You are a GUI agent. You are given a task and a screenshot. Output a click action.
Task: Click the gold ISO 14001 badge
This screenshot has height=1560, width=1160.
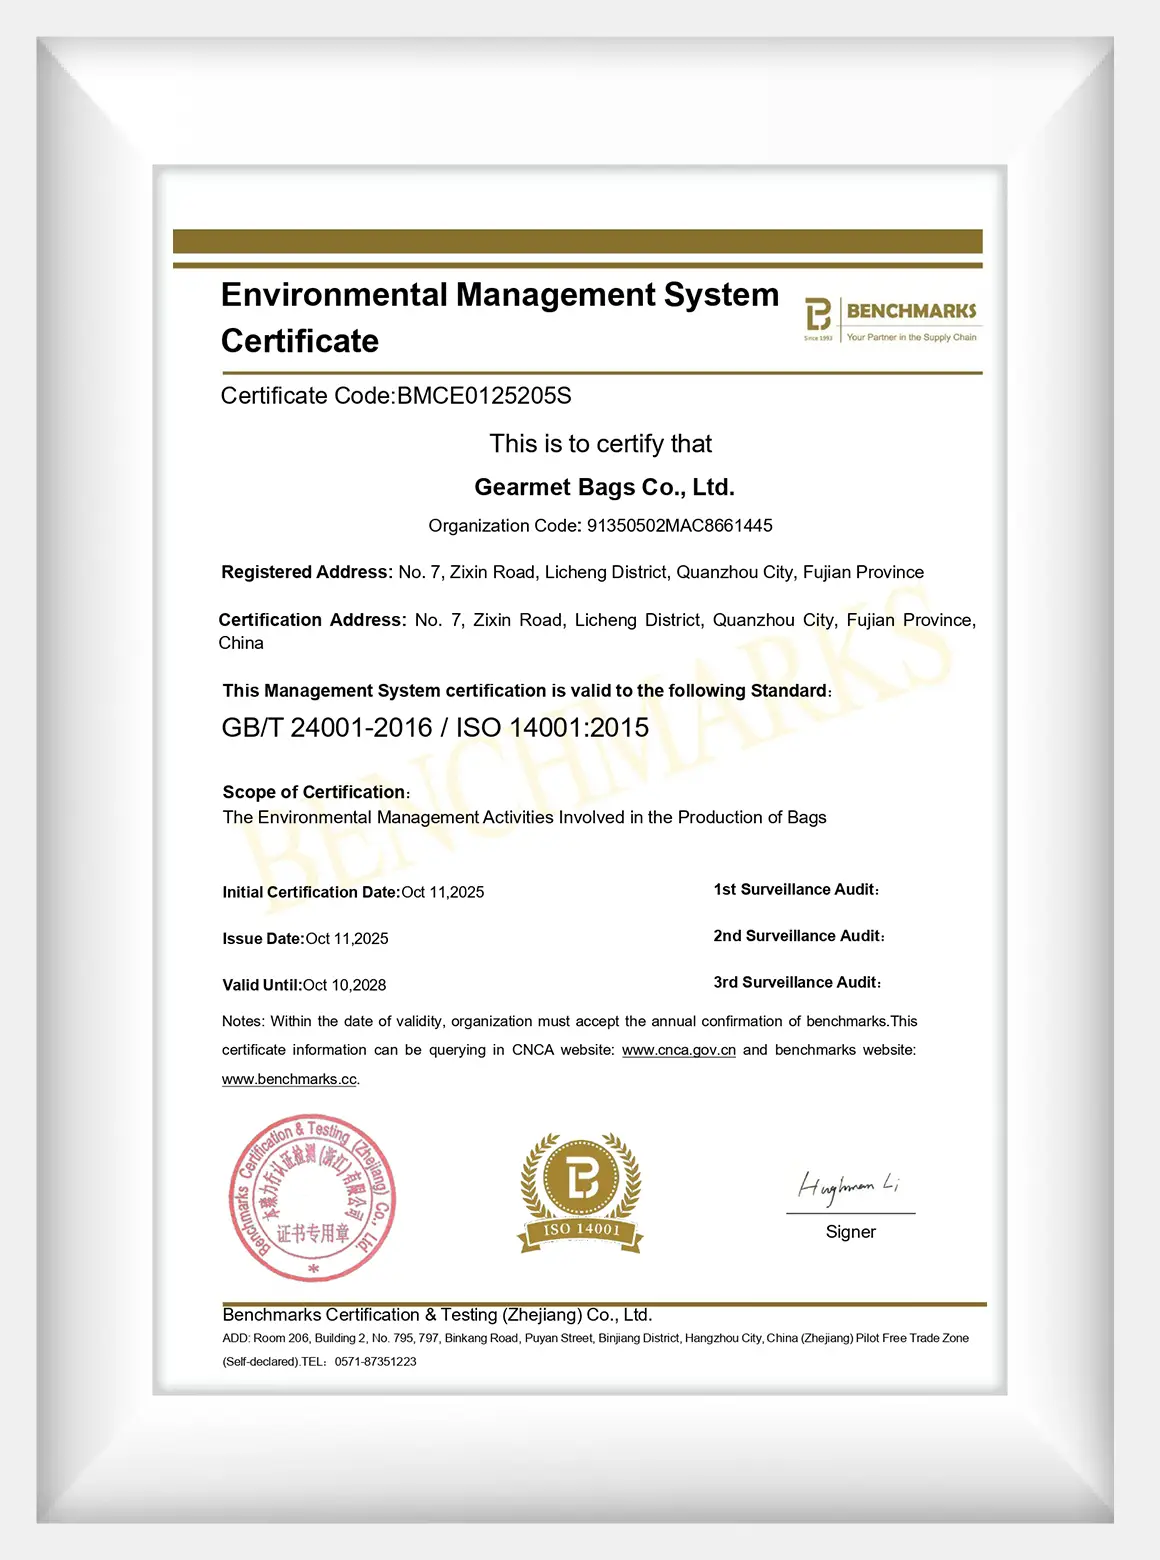point(581,1193)
